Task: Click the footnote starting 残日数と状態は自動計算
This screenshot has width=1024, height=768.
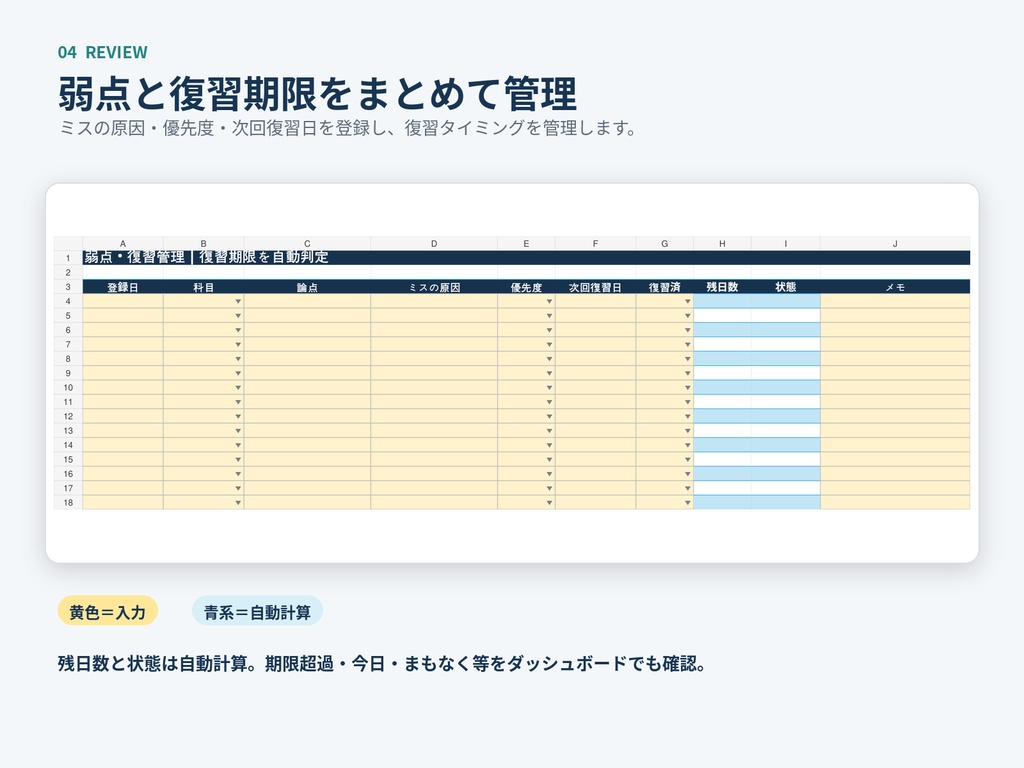Action: point(382,664)
